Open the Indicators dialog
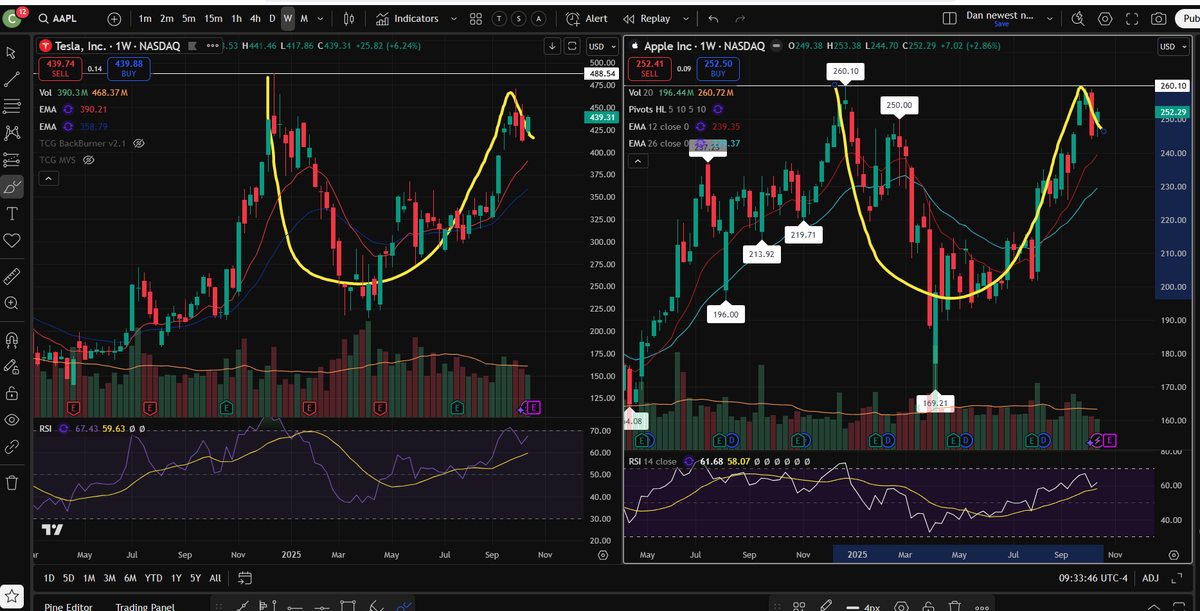Viewport: 1200px width, 611px height. [406, 19]
